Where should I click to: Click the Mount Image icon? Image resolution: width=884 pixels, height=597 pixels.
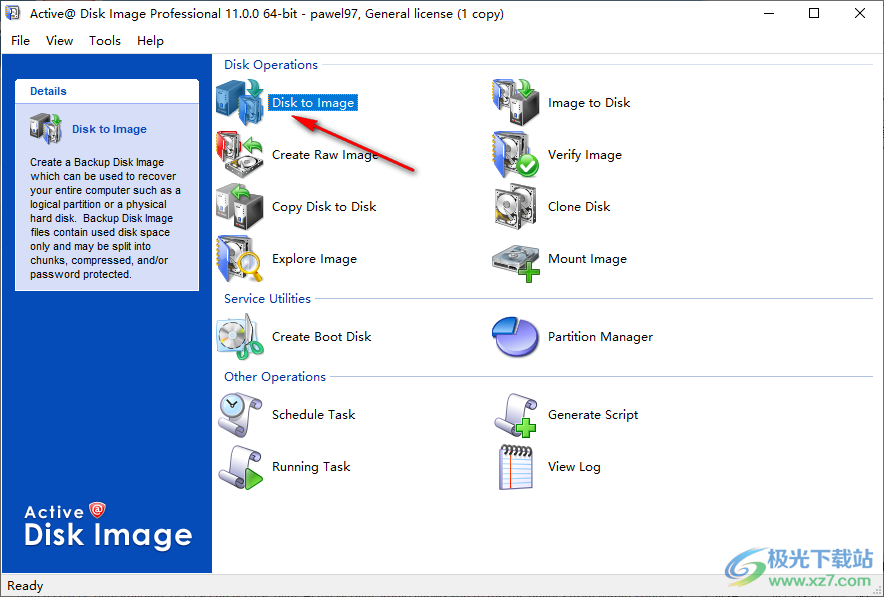(515, 259)
